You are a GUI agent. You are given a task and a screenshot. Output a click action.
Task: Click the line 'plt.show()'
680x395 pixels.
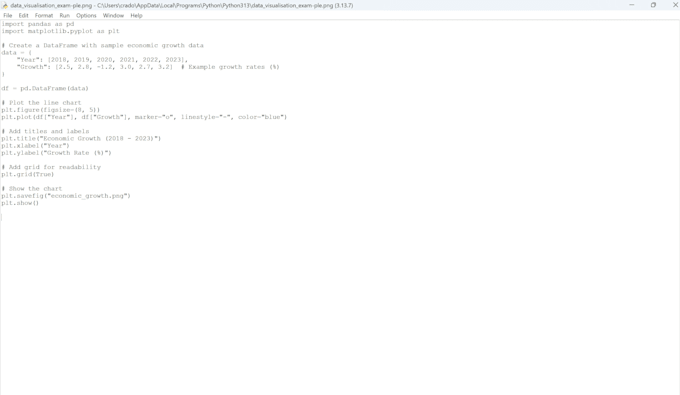click(20, 203)
